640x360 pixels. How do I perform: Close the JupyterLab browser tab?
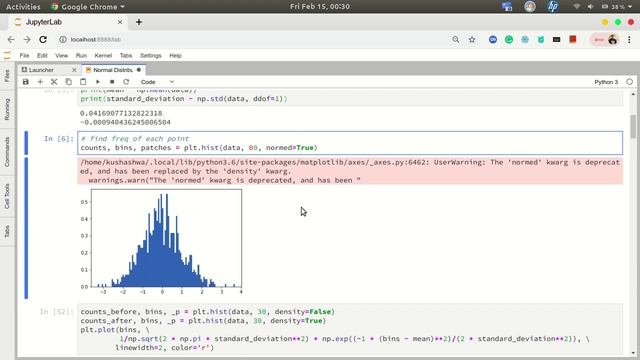(120, 22)
